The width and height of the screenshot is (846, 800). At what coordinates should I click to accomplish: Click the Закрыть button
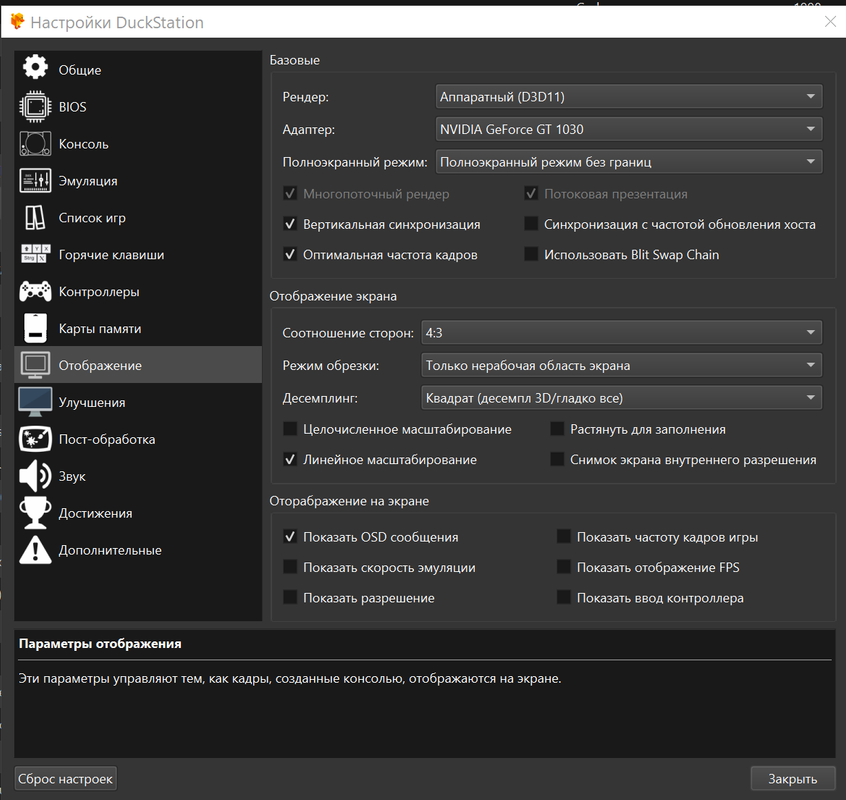coord(793,778)
